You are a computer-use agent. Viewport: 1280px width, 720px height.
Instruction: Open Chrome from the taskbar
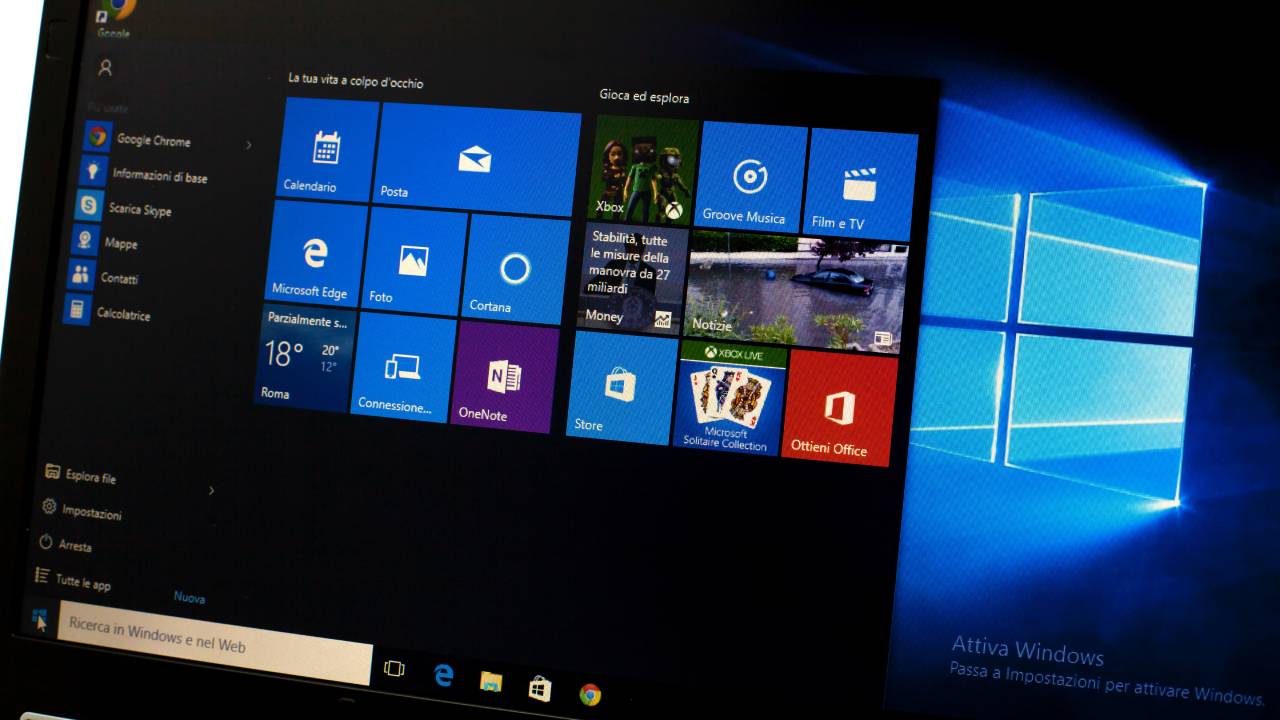[x=590, y=694]
